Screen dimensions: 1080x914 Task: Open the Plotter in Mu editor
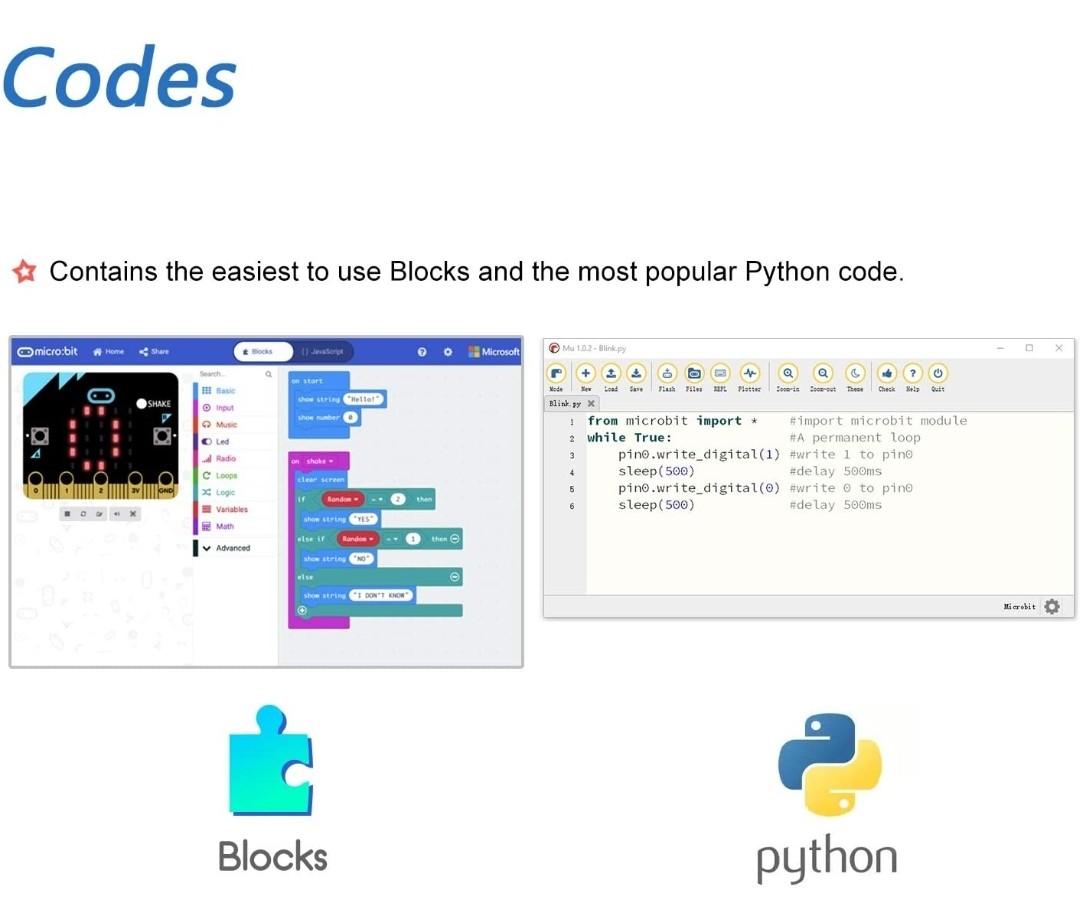point(749,374)
